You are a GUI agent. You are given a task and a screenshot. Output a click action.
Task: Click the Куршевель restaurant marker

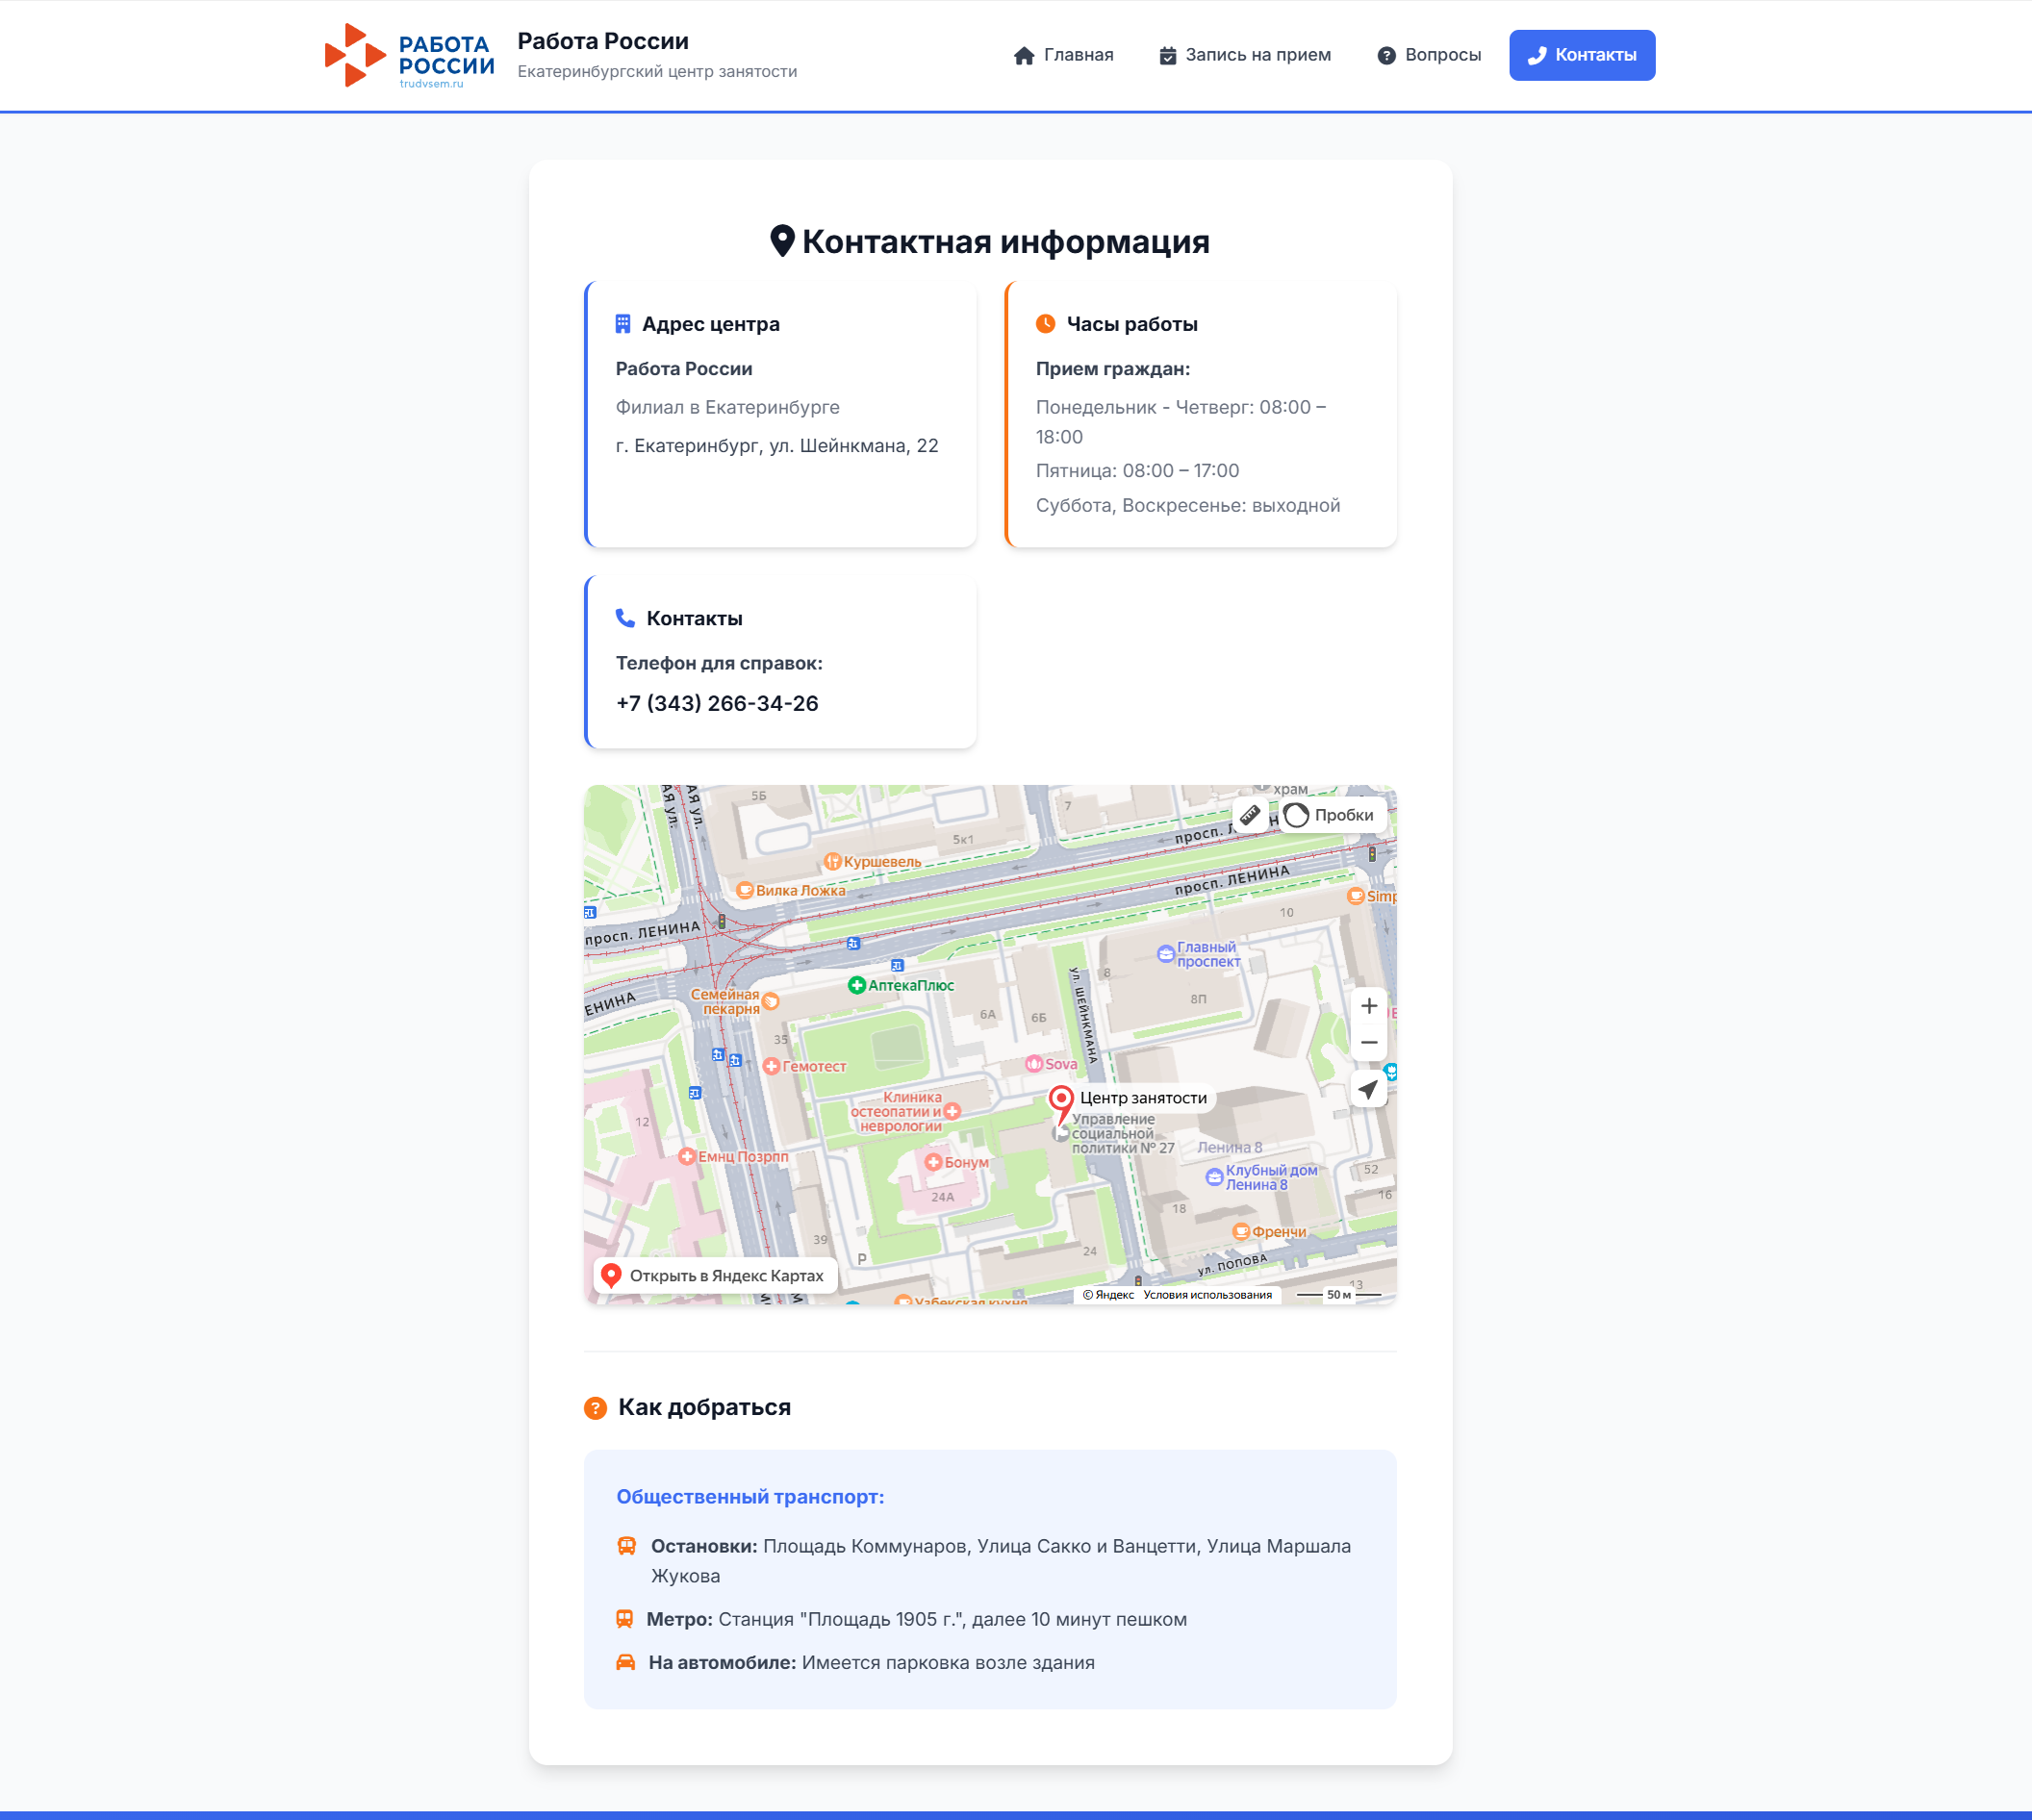tap(832, 861)
